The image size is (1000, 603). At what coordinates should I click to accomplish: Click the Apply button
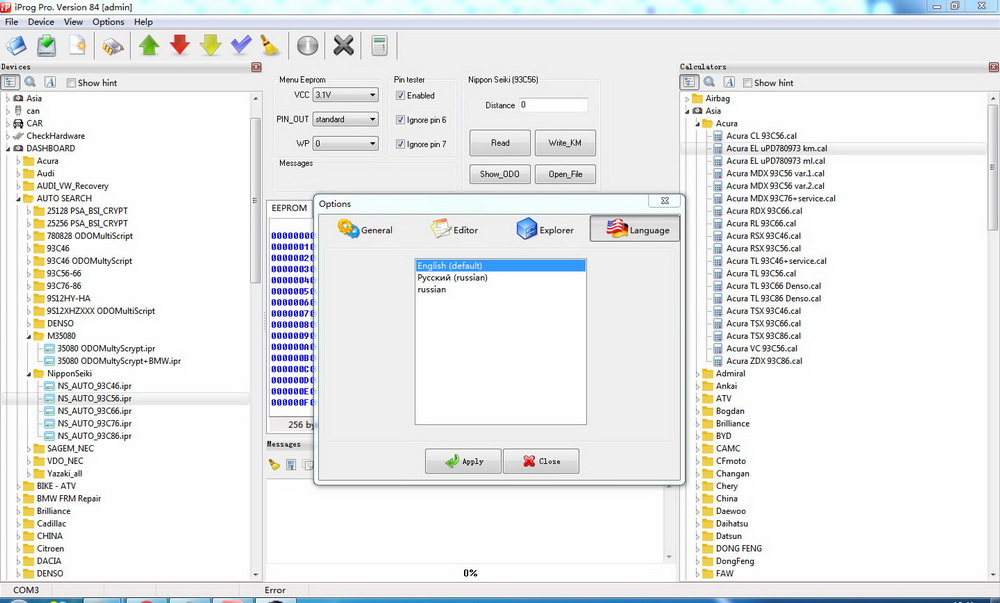click(x=464, y=461)
